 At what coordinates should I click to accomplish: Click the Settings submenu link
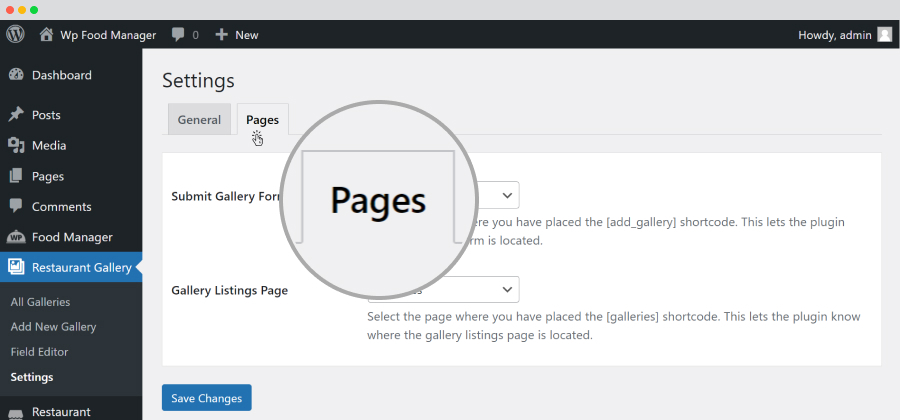point(32,377)
